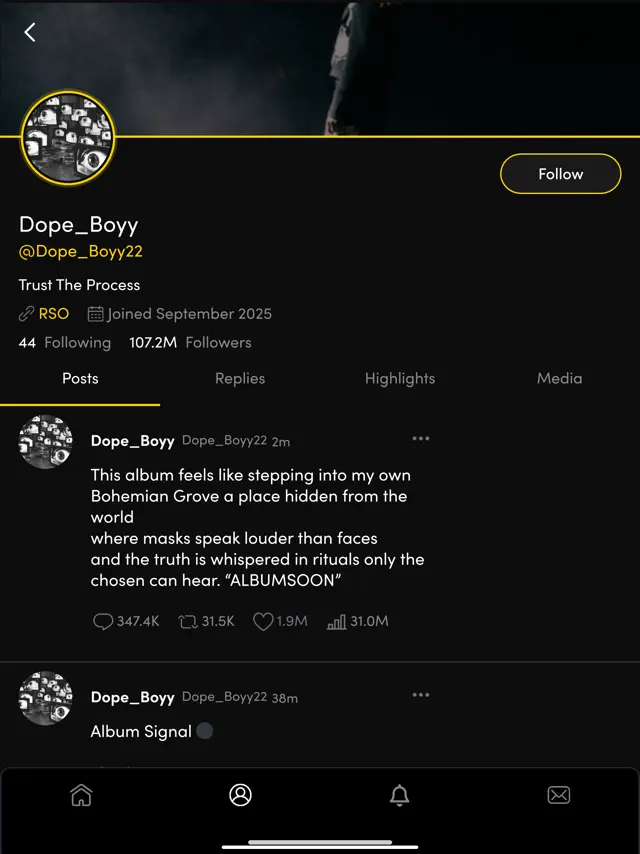The image size is (640, 854).
Task: Open the Home feed icon
Action: pos(81,795)
